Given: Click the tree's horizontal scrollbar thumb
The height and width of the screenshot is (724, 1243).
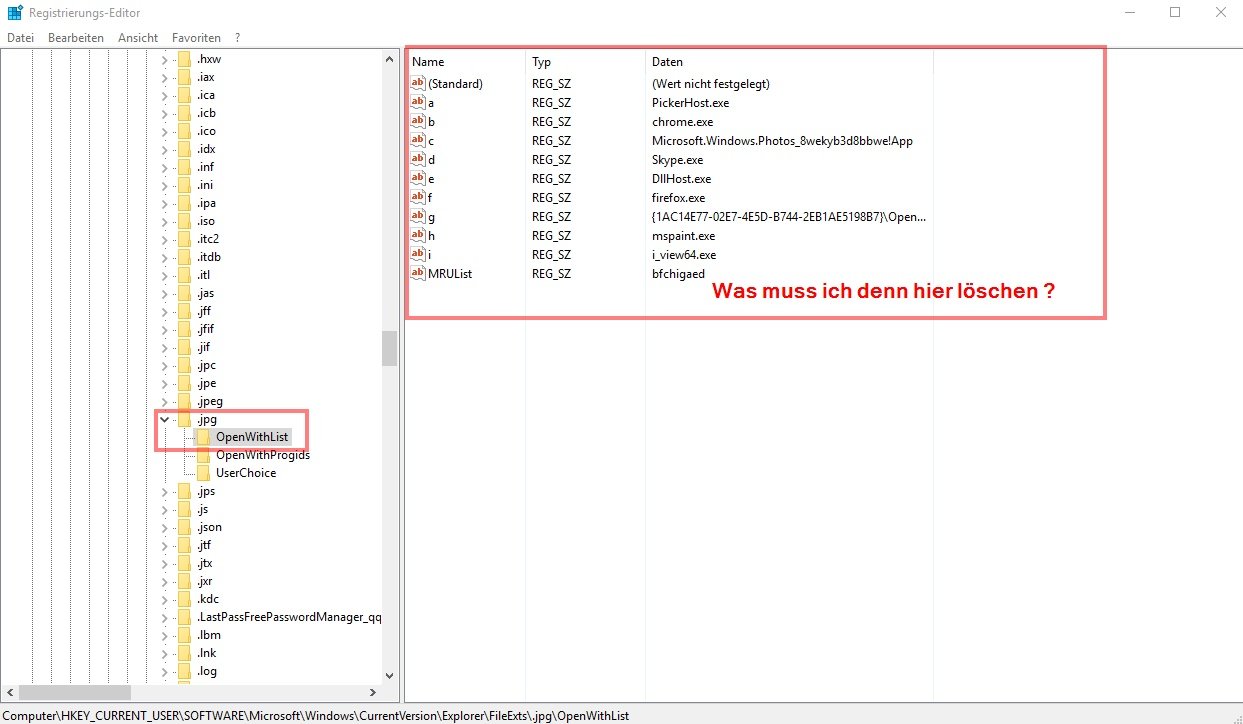Looking at the screenshot, I should click(75, 692).
